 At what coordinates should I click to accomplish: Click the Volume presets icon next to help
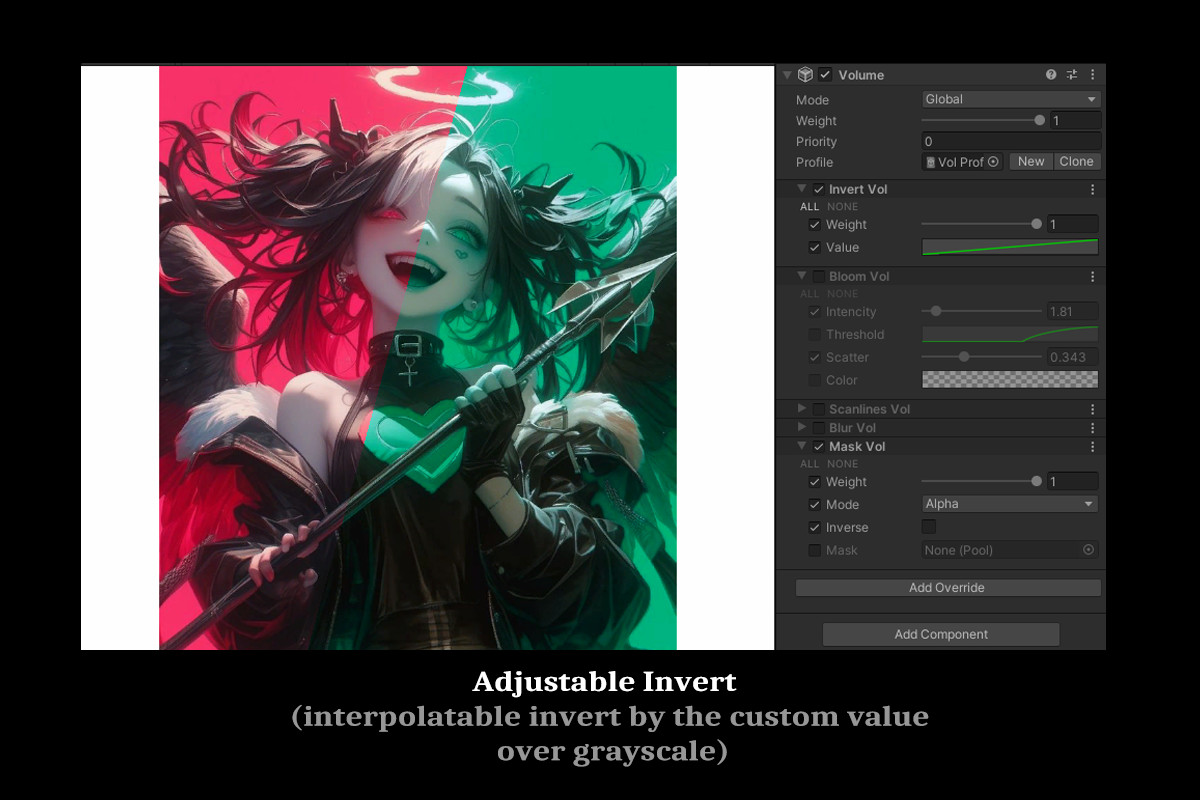1071,74
